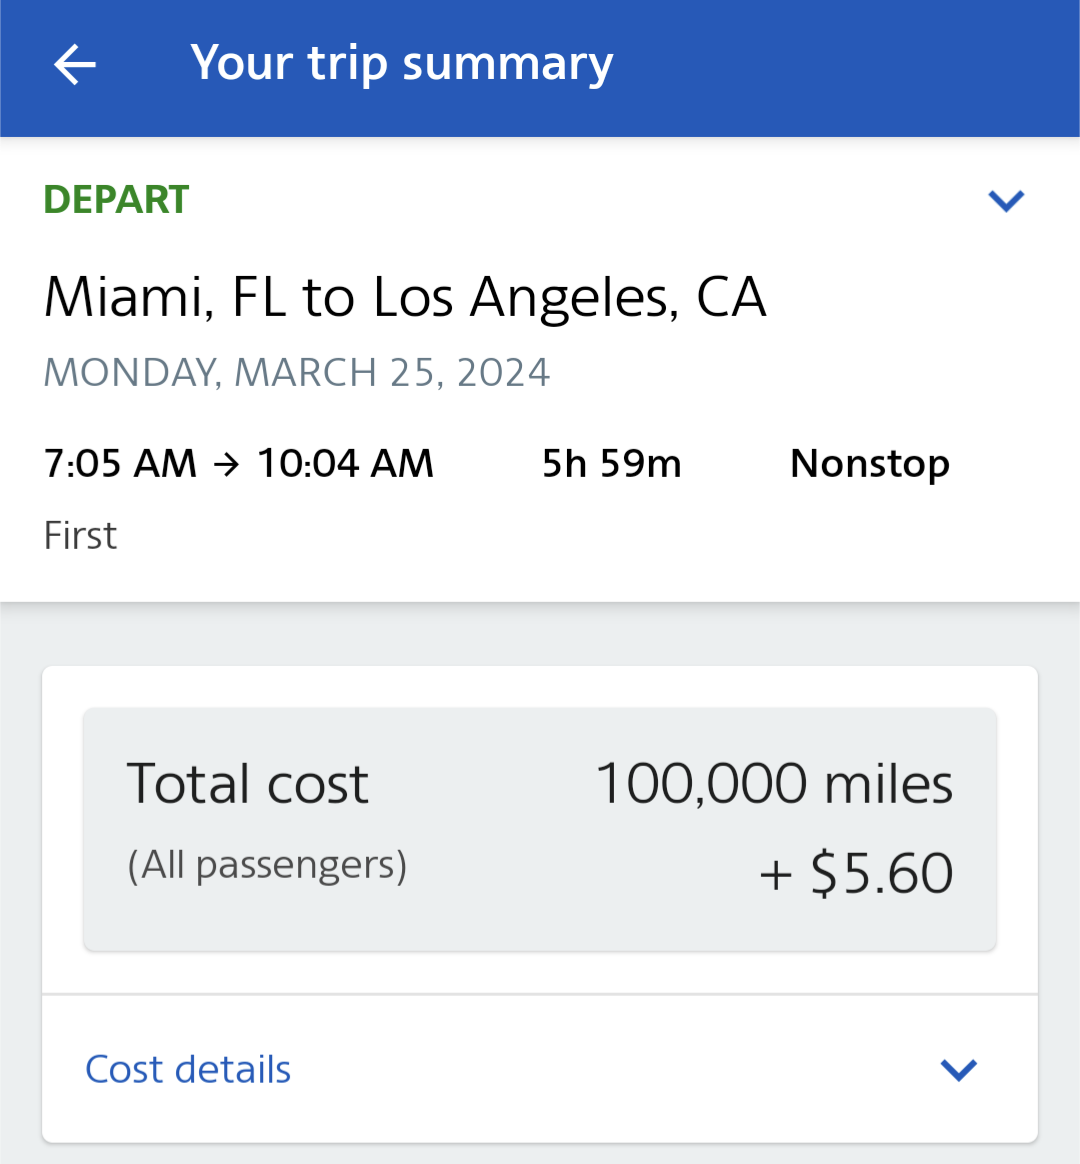1080x1164 pixels.
Task: Tap the back arrow in header
Action: click(75, 66)
